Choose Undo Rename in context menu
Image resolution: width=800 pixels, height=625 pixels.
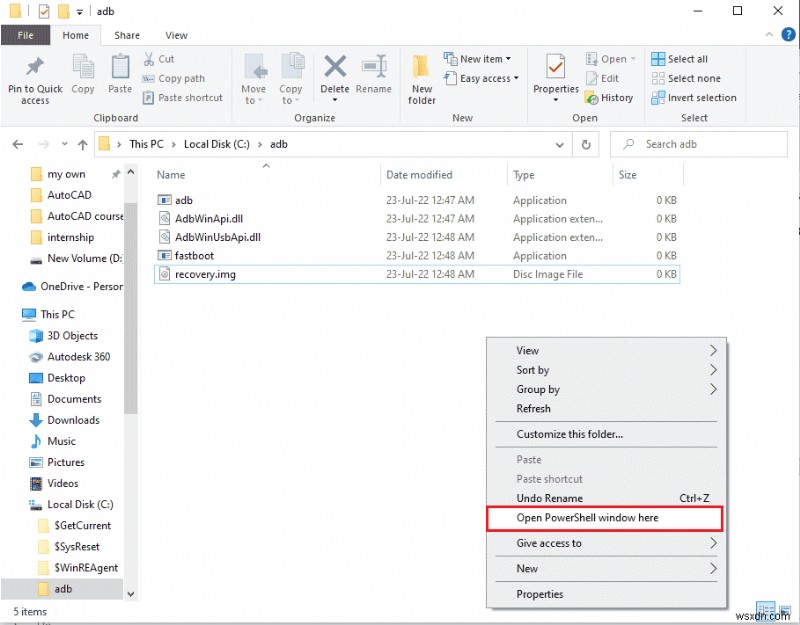click(606, 498)
